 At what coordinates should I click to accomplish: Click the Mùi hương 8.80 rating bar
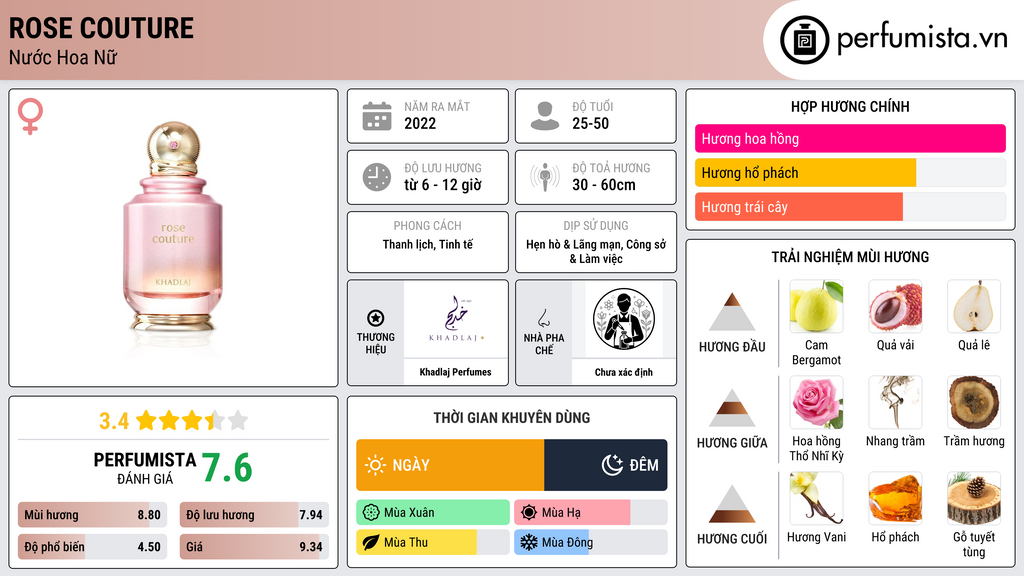[x=92, y=515]
